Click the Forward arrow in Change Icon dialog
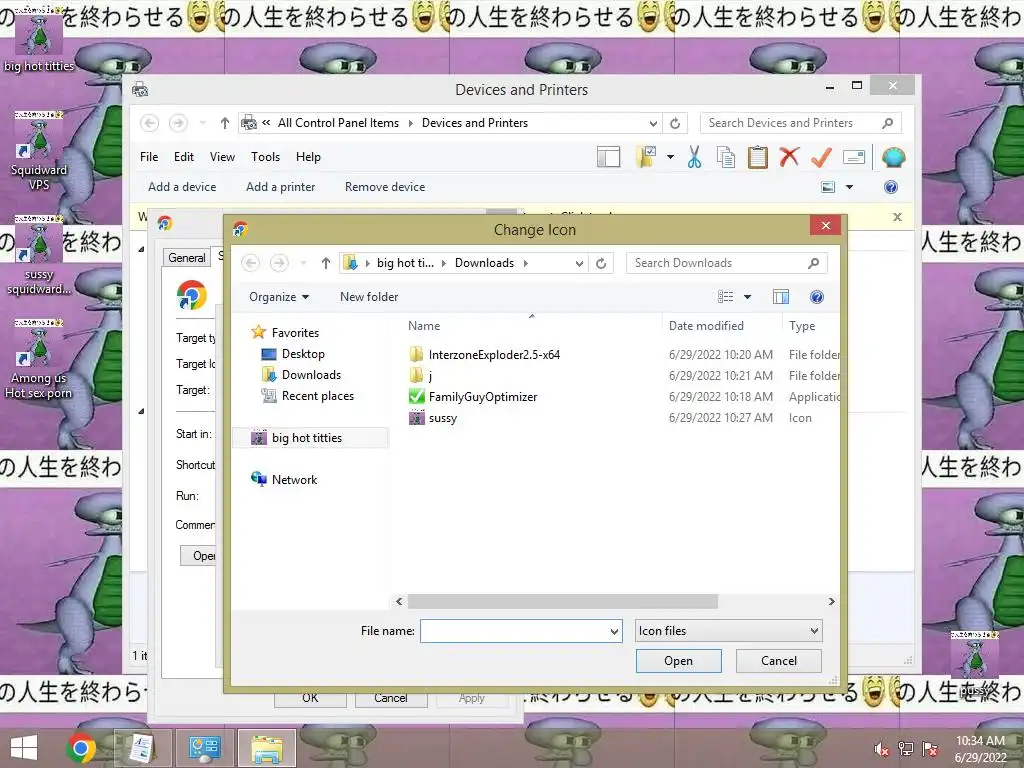This screenshot has height=768, width=1024. click(x=280, y=263)
